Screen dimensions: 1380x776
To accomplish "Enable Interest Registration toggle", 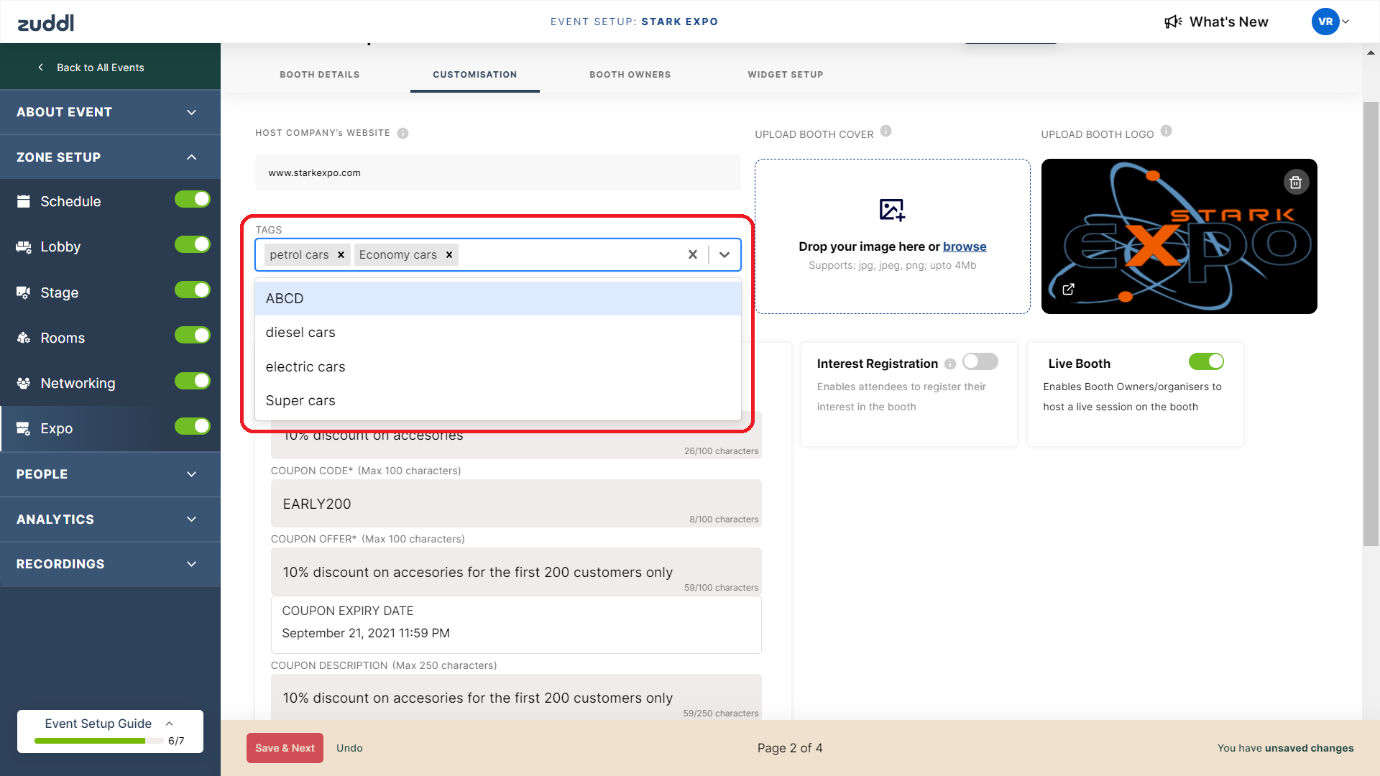I will pyautogui.click(x=980, y=362).
